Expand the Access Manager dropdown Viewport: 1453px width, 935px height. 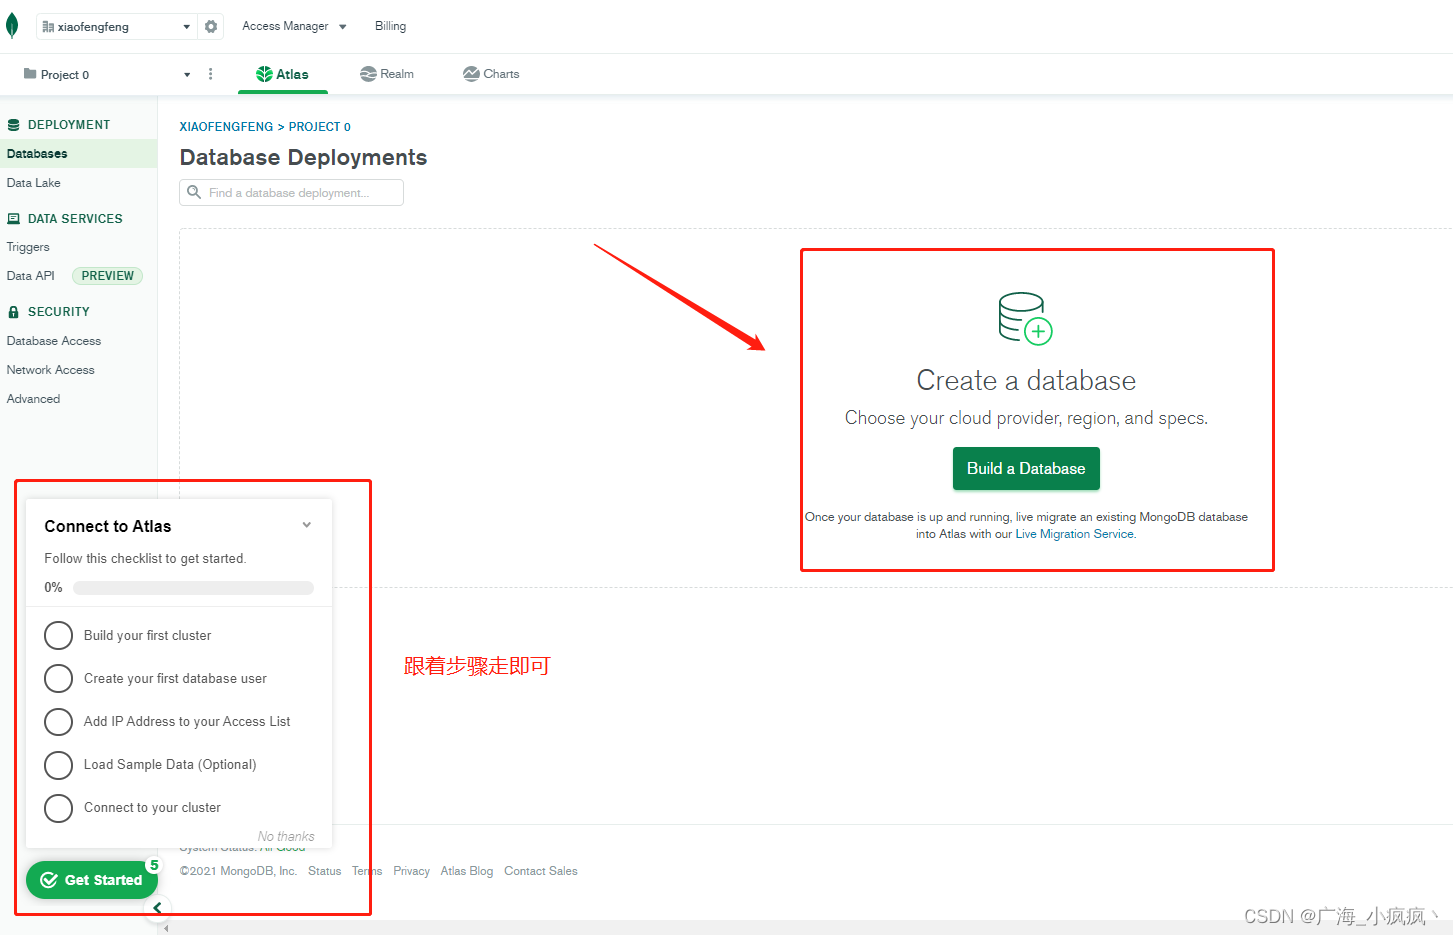click(x=294, y=26)
